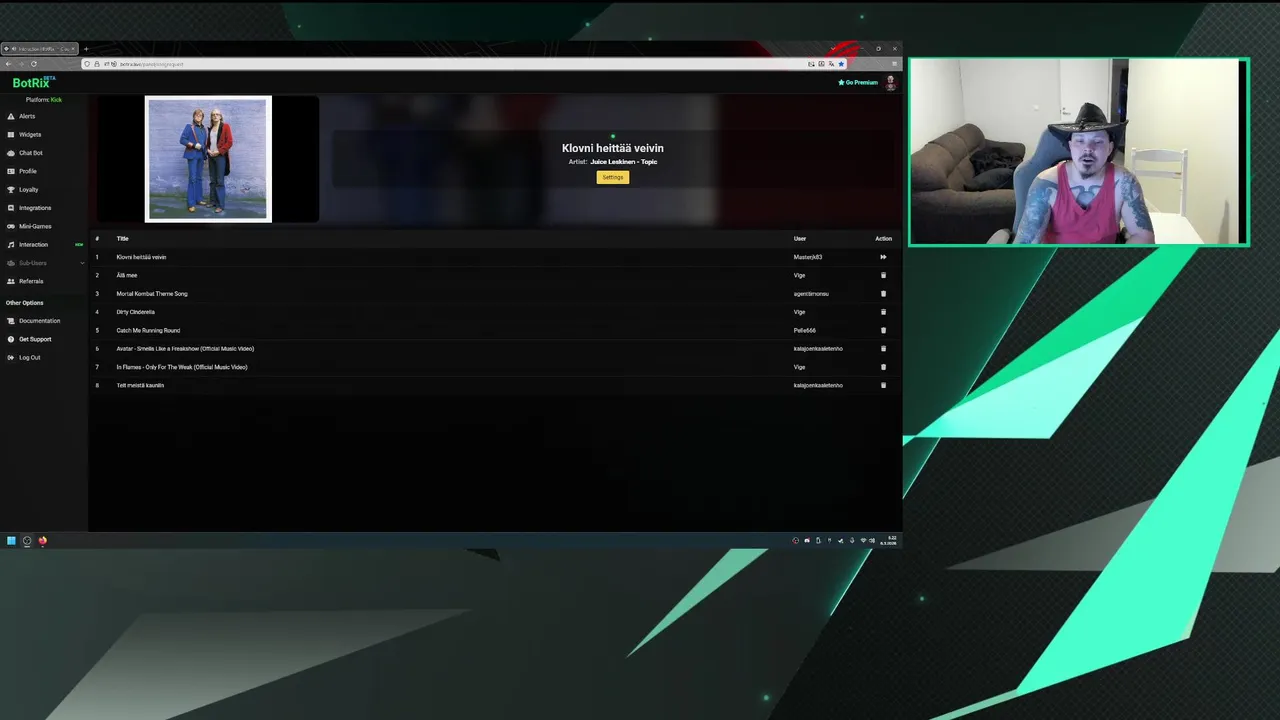Click Dirty Cinderella title
1280x720 pixels.
135,312
